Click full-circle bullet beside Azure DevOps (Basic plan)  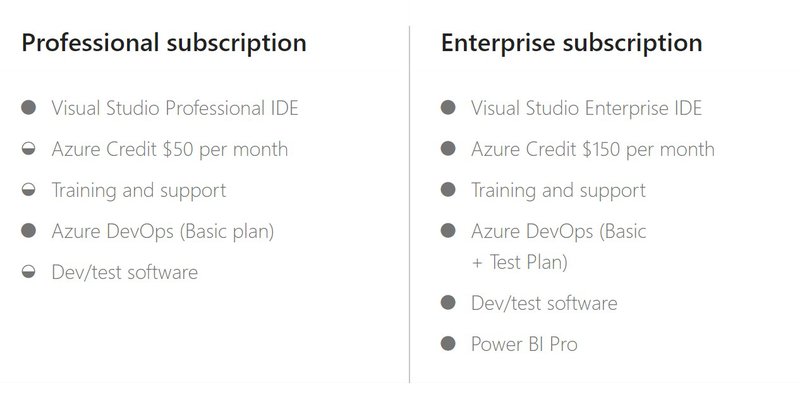coord(29,231)
